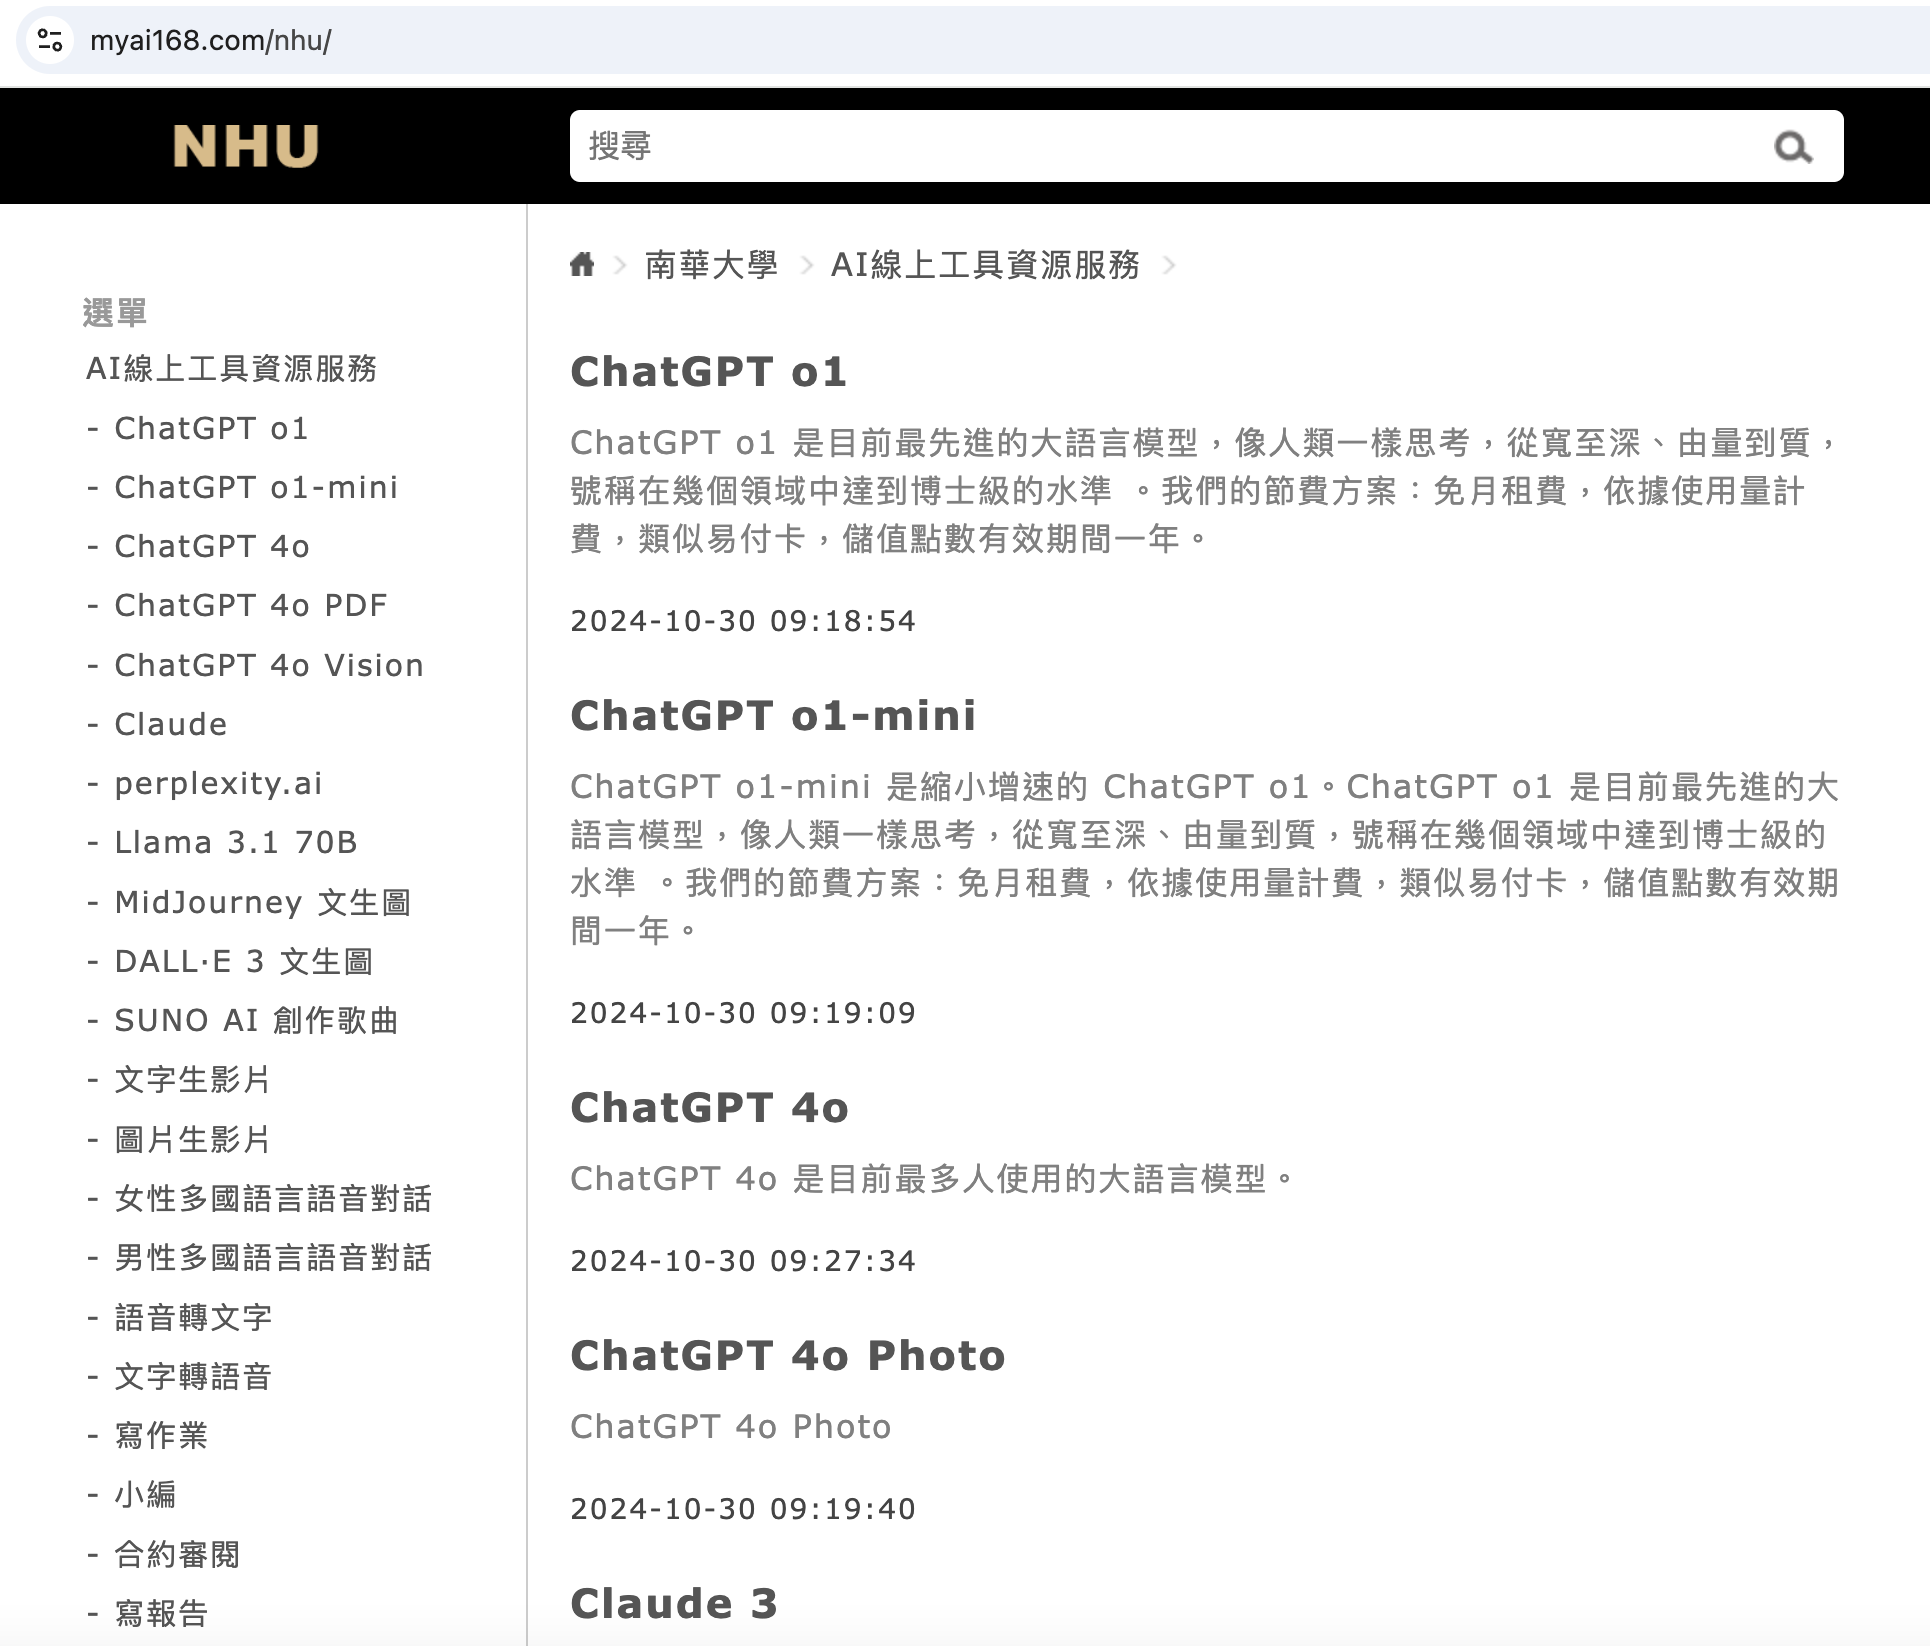Click the 選單 sidebar heading
The height and width of the screenshot is (1646, 1930).
coord(115,312)
